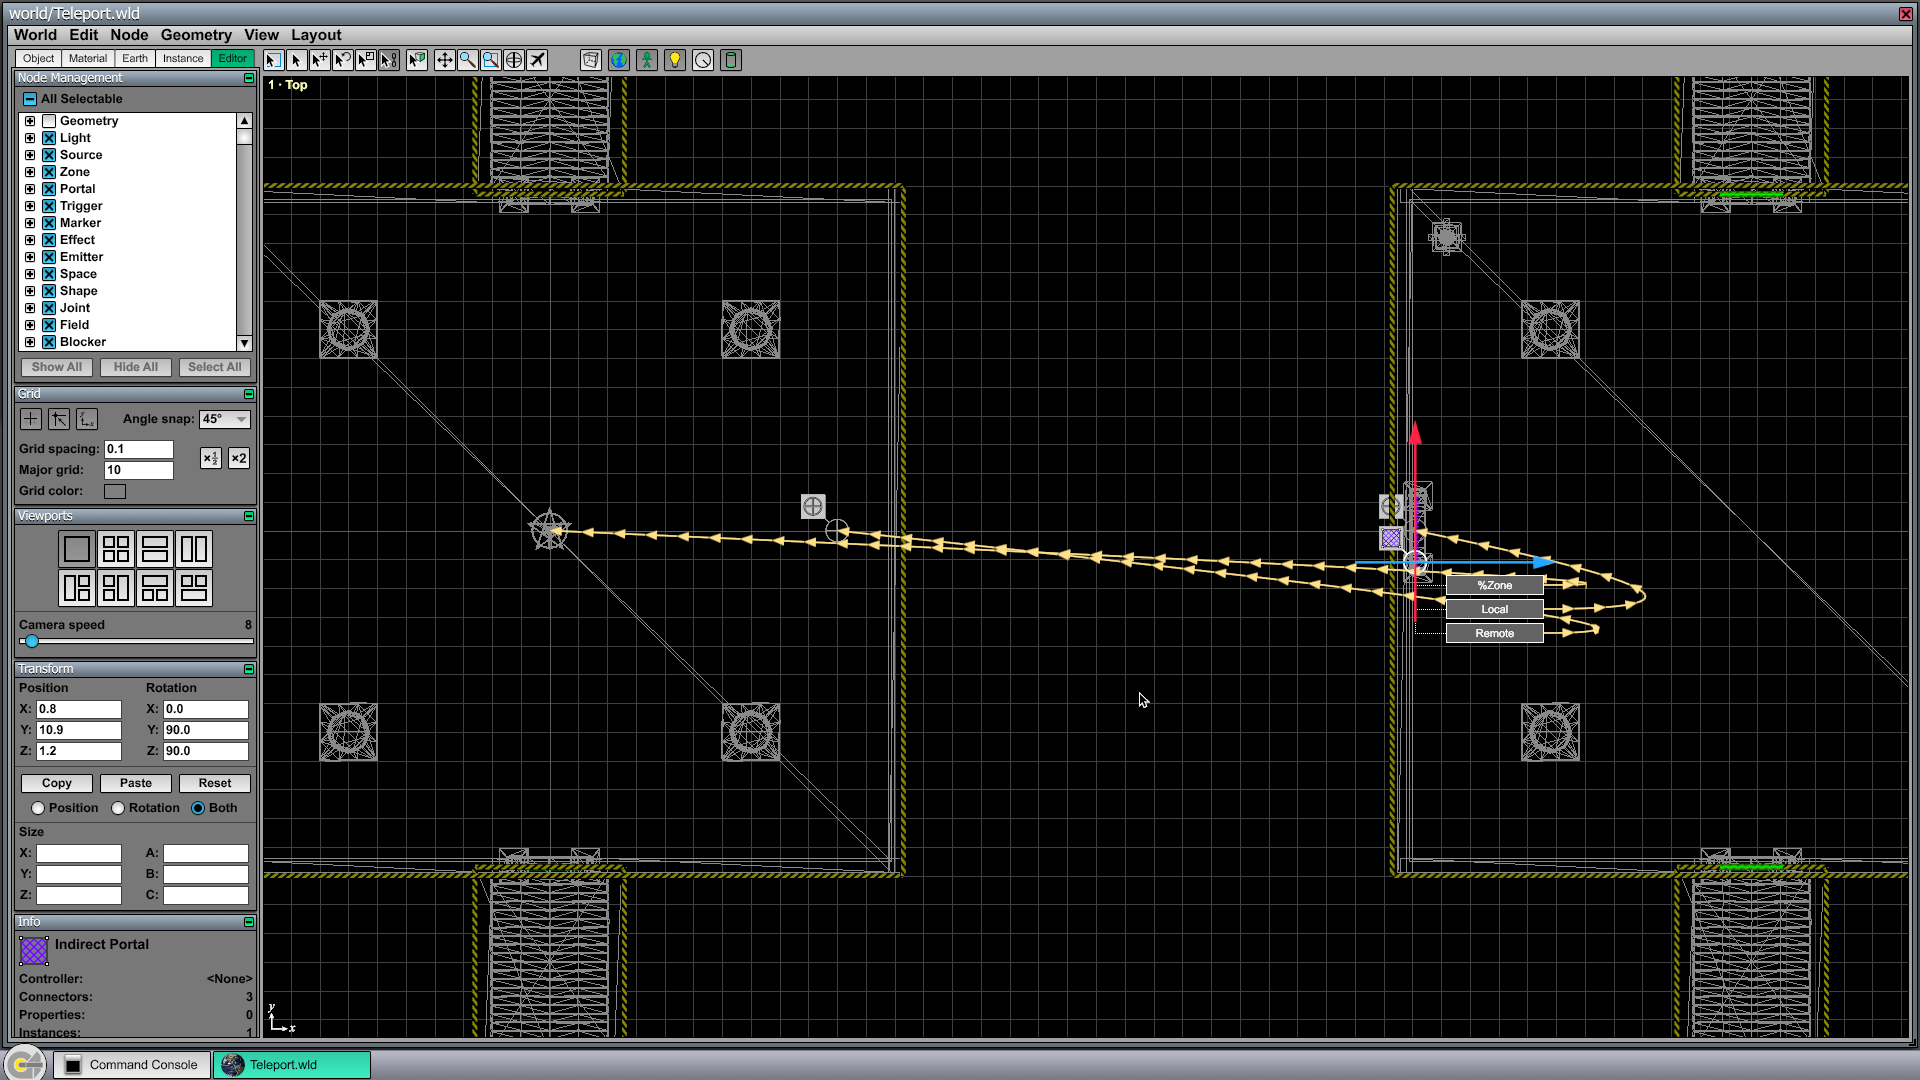The height and width of the screenshot is (1080, 1920).
Task: Toggle Light visibility checkbox
Action: (49, 138)
